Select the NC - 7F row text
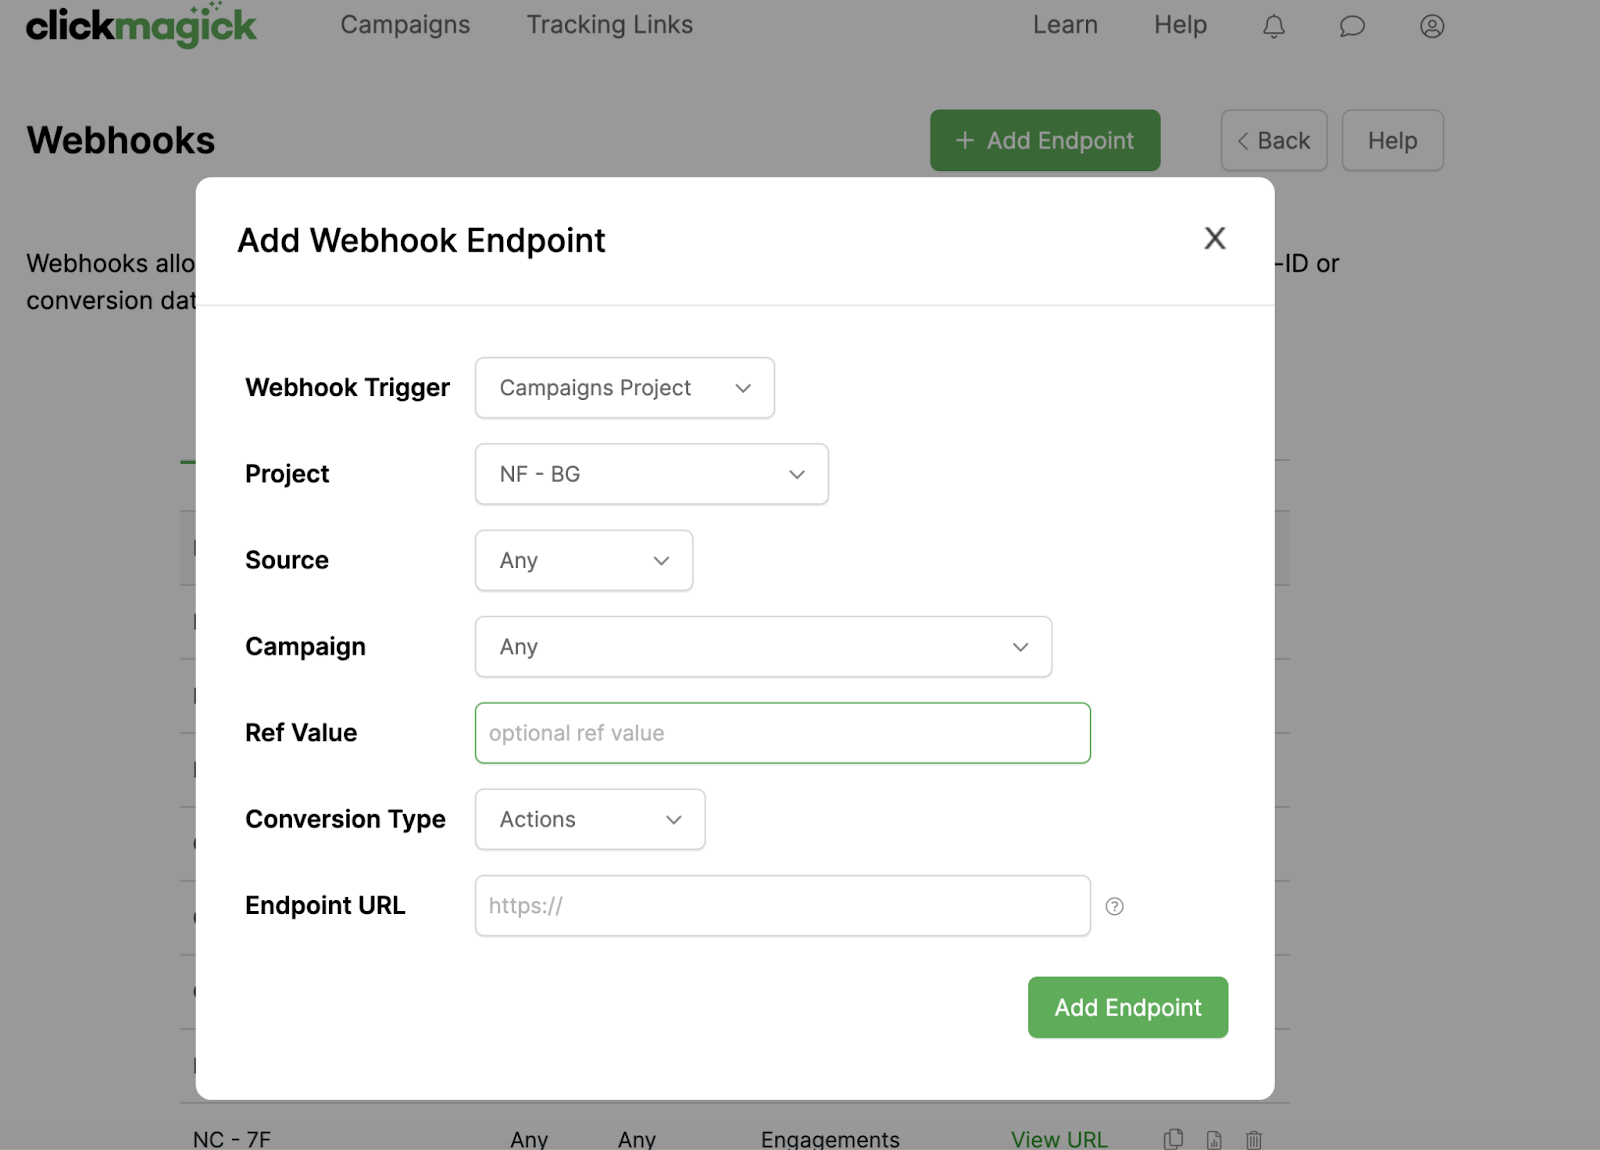1600x1150 pixels. pyautogui.click(x=232, y=1139)
